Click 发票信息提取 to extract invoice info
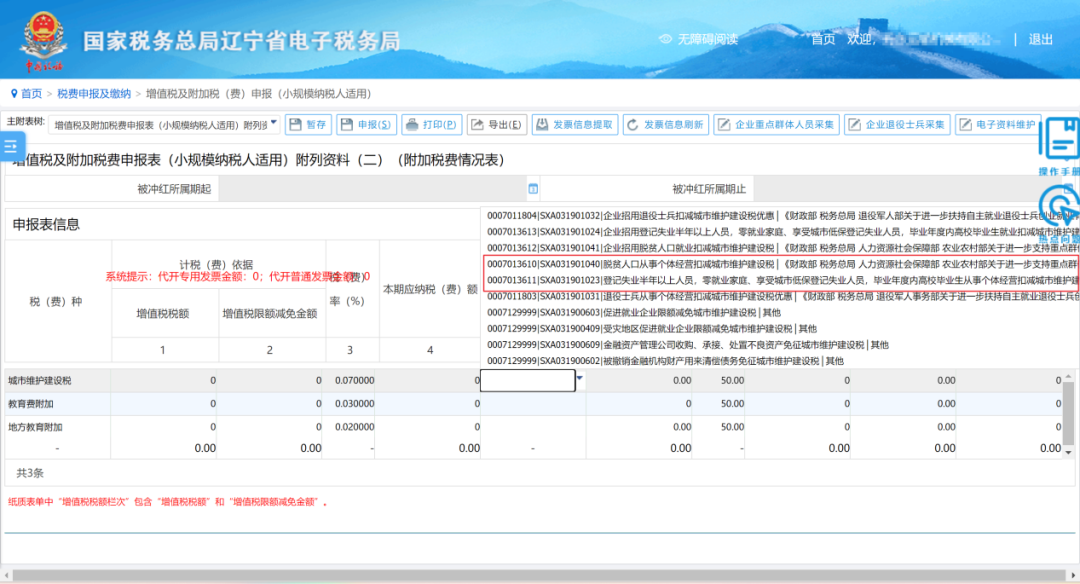 point(575,125)
